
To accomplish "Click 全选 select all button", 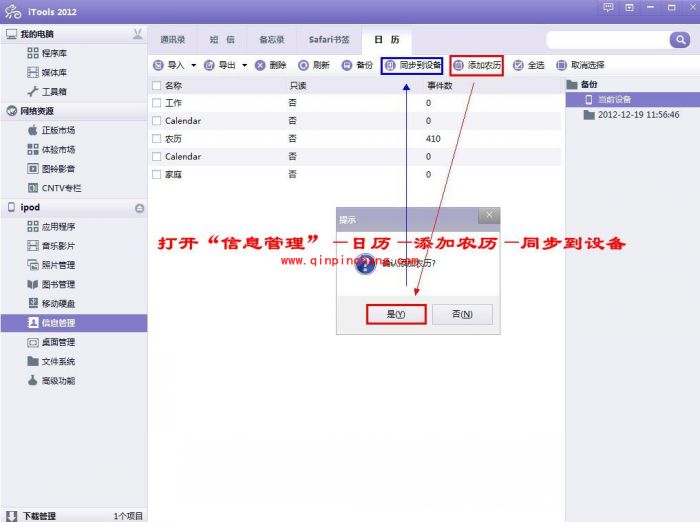I will [x=529, y=65].
